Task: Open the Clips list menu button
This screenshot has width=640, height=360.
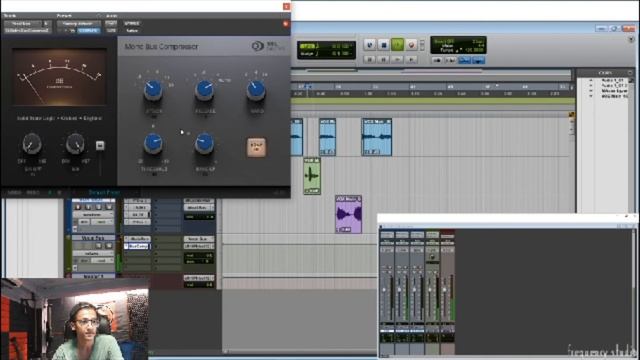Action: (631, 73)
